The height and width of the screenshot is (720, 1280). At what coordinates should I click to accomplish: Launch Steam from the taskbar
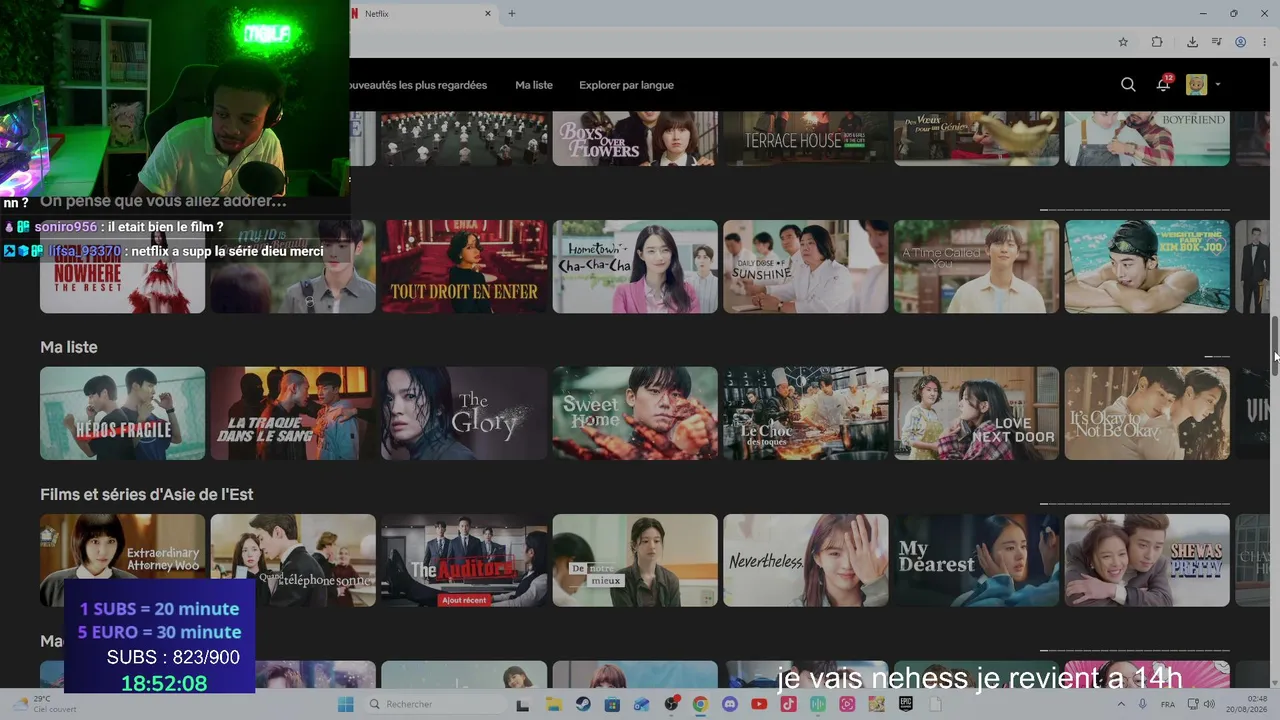pos(583,704)
